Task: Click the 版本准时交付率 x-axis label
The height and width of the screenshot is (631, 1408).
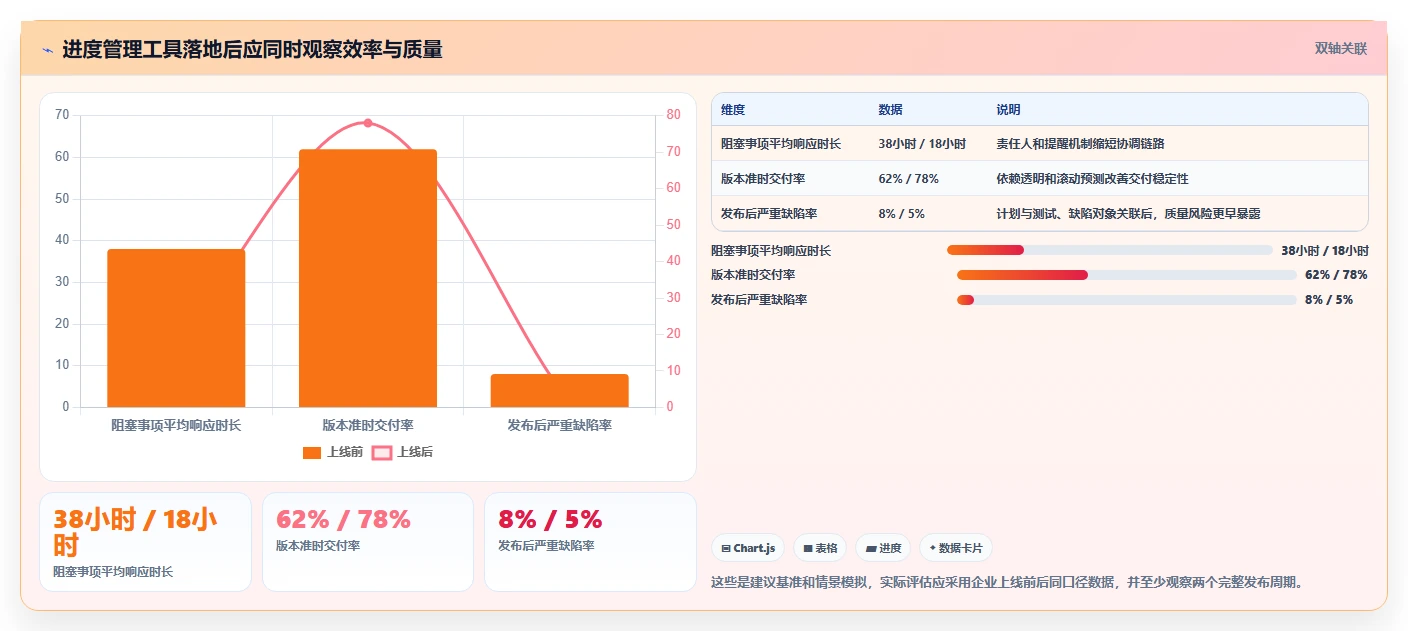Action: (368, 425)
